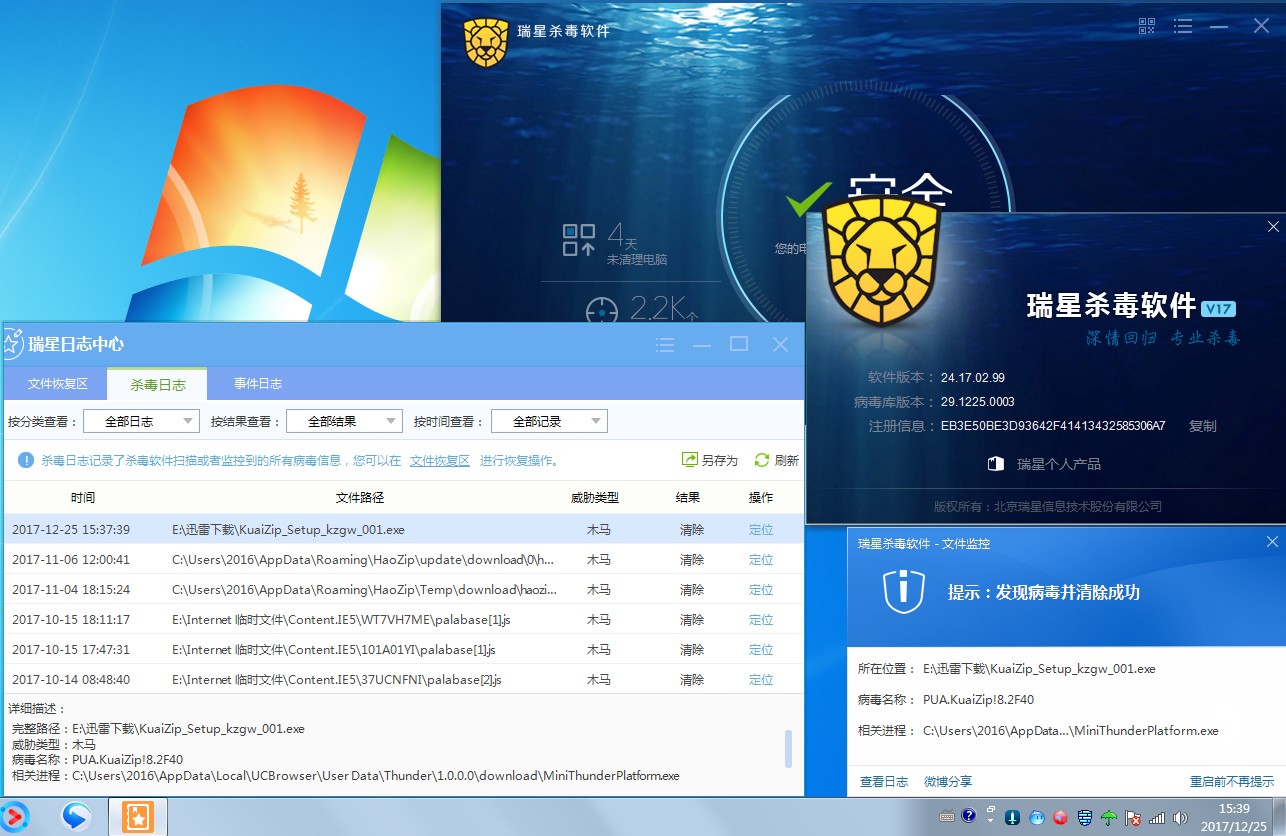Click the green umbrella tray icon
Viewport: 1286px width, 836px height.
[x=1108, y=817]
